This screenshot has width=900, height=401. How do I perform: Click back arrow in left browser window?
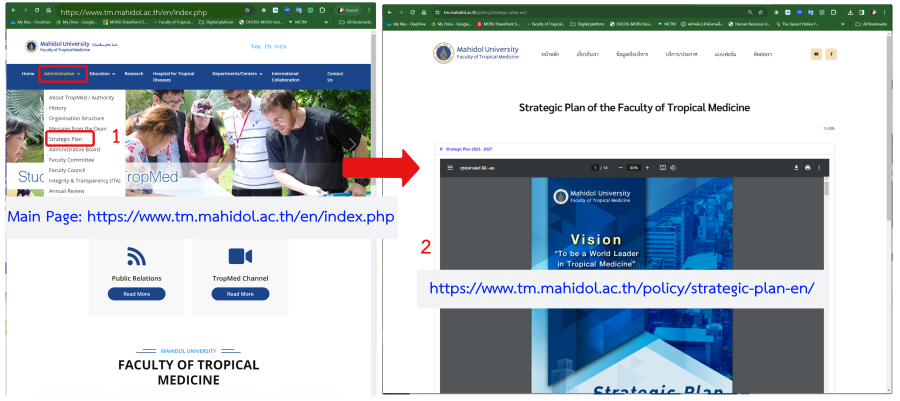pos(13,10)
